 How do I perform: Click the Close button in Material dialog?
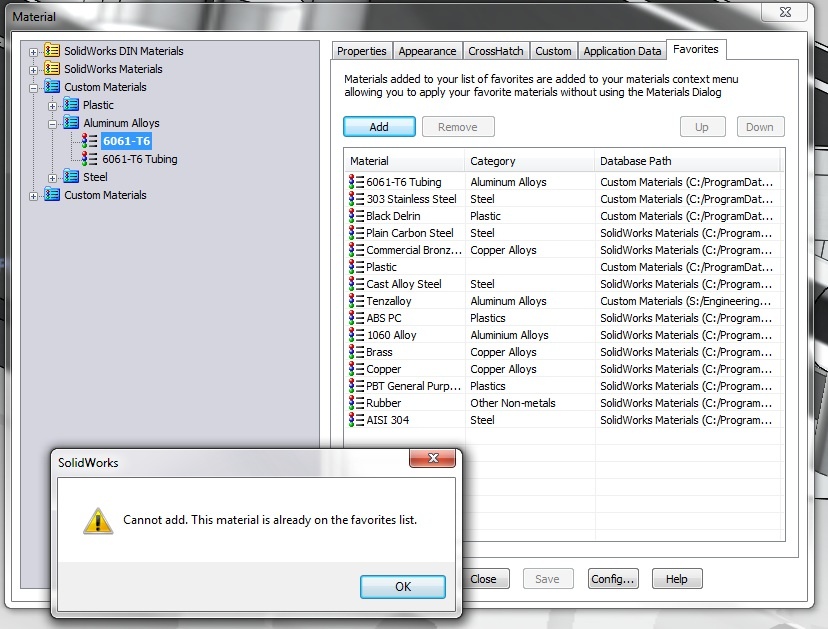(484, 579)
